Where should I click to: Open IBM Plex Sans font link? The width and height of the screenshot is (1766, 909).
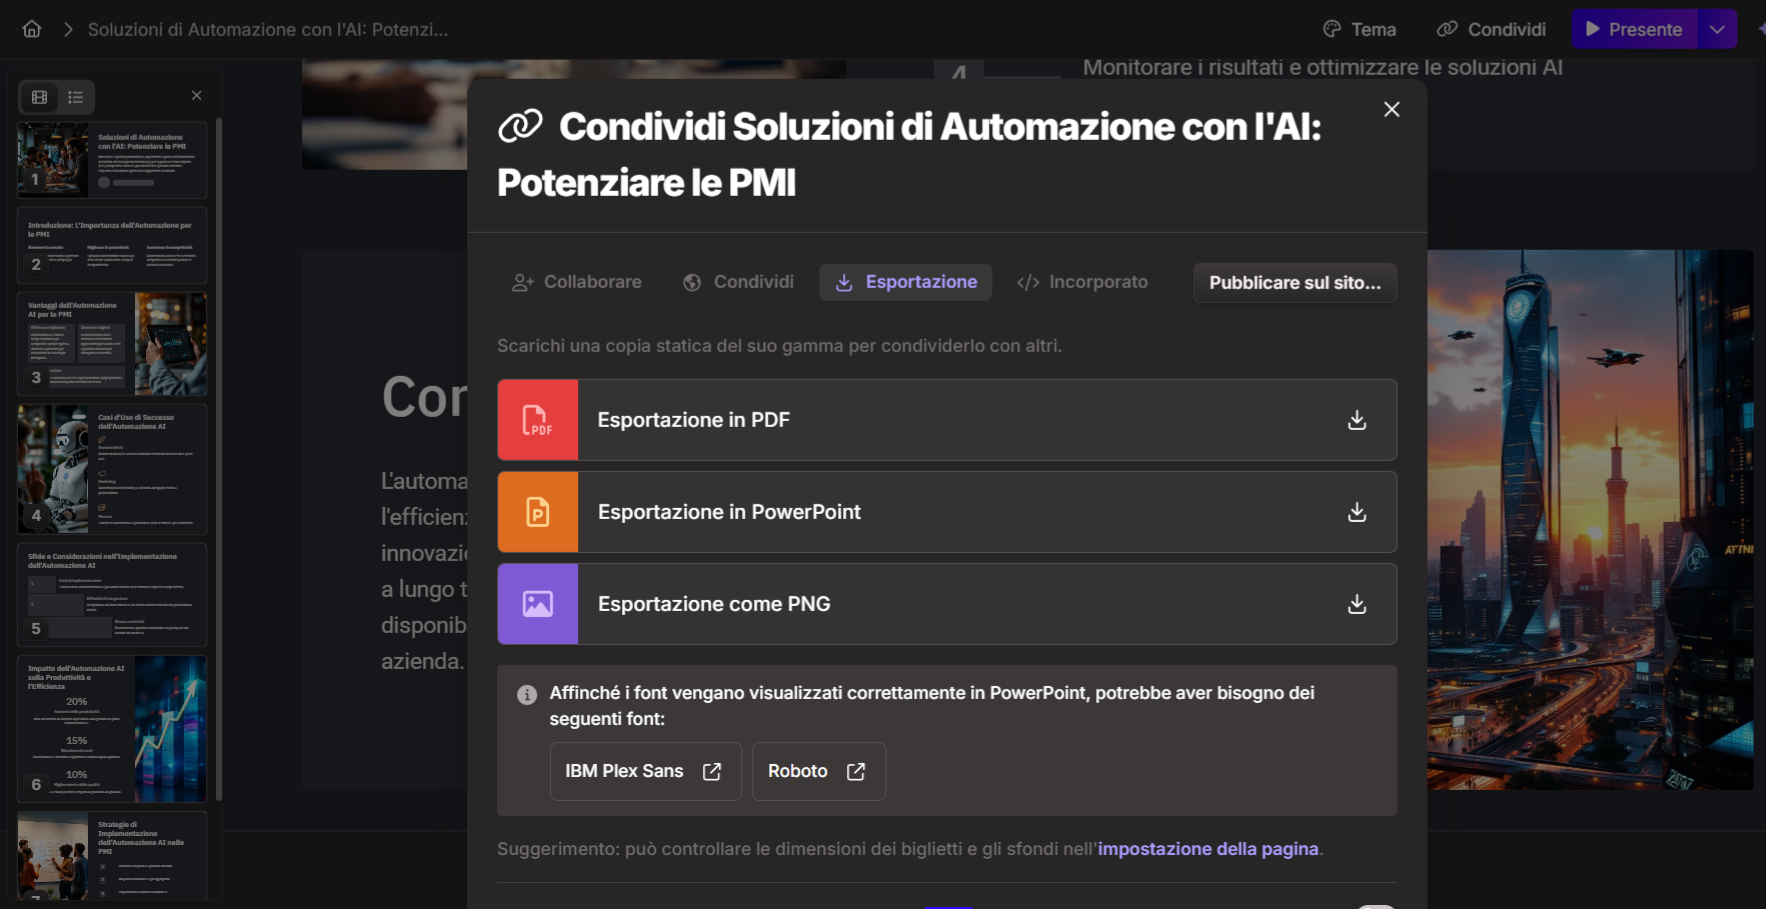pyautogui.click(x=645, y=771)
